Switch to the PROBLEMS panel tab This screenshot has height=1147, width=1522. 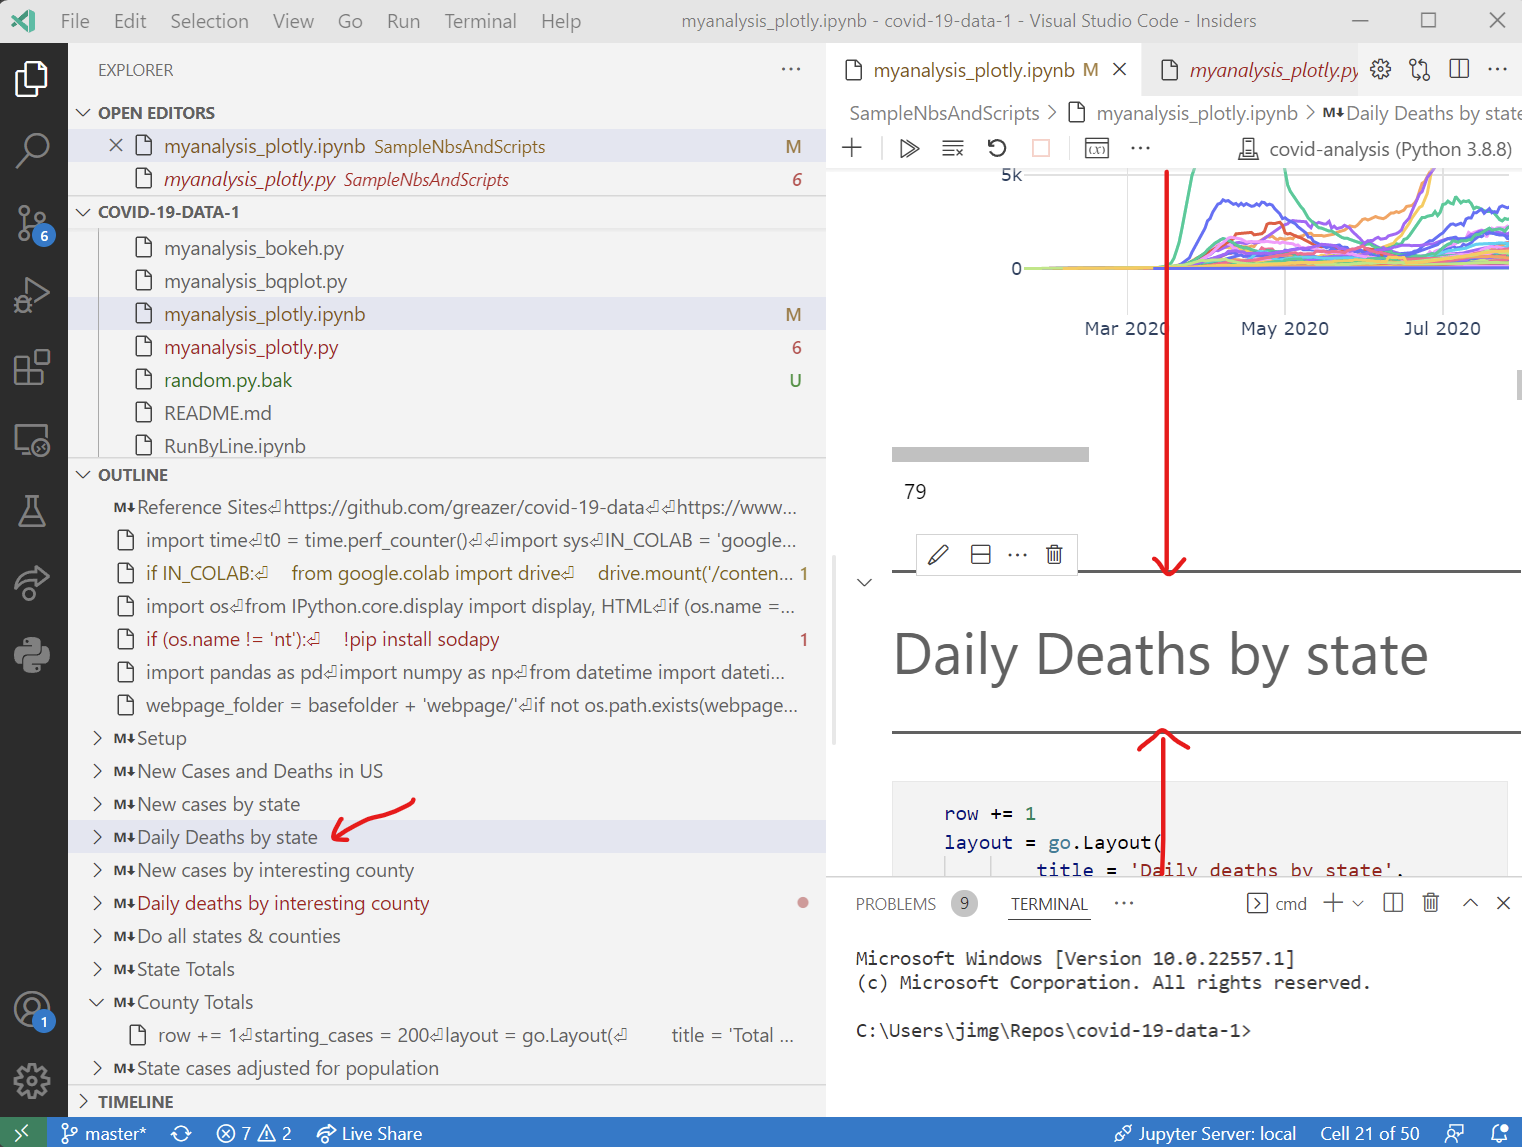(896, 904)
